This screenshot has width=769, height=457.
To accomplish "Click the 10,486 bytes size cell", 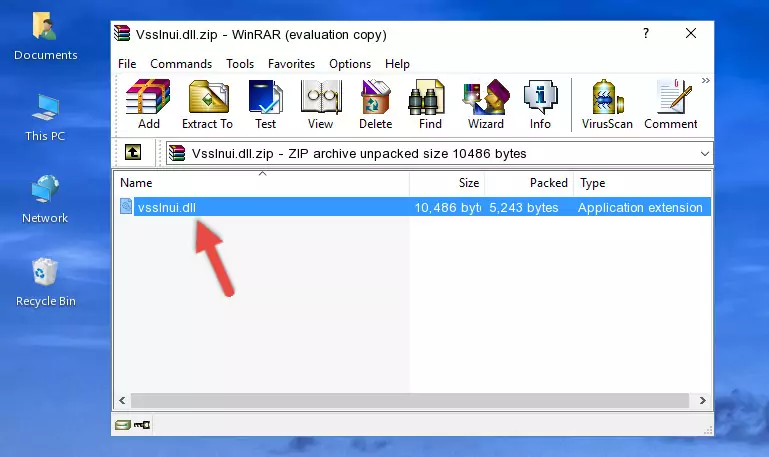I will (447, 208).
